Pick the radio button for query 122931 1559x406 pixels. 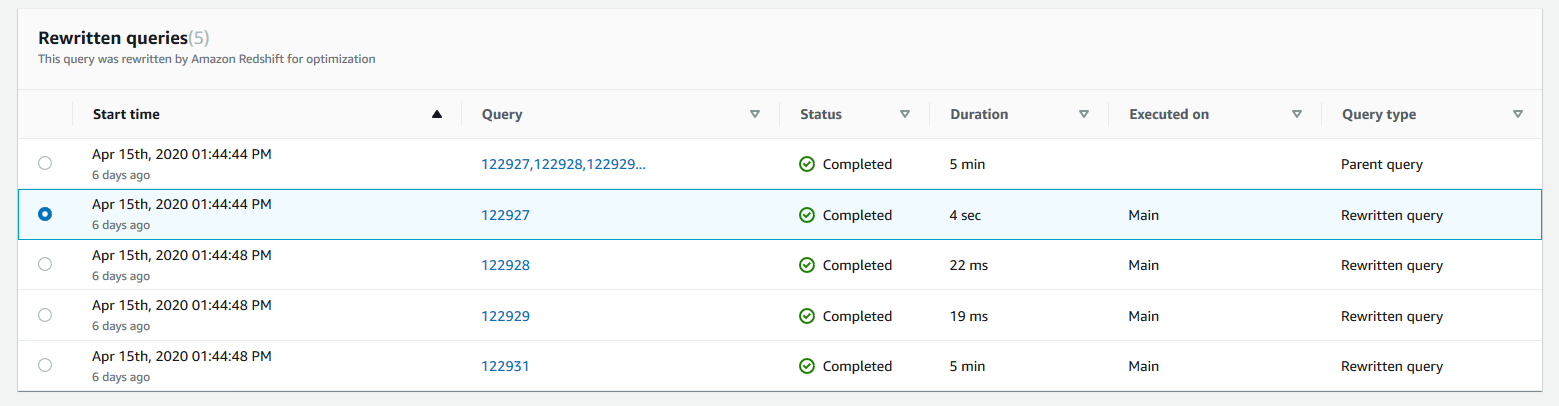point(45,365)
